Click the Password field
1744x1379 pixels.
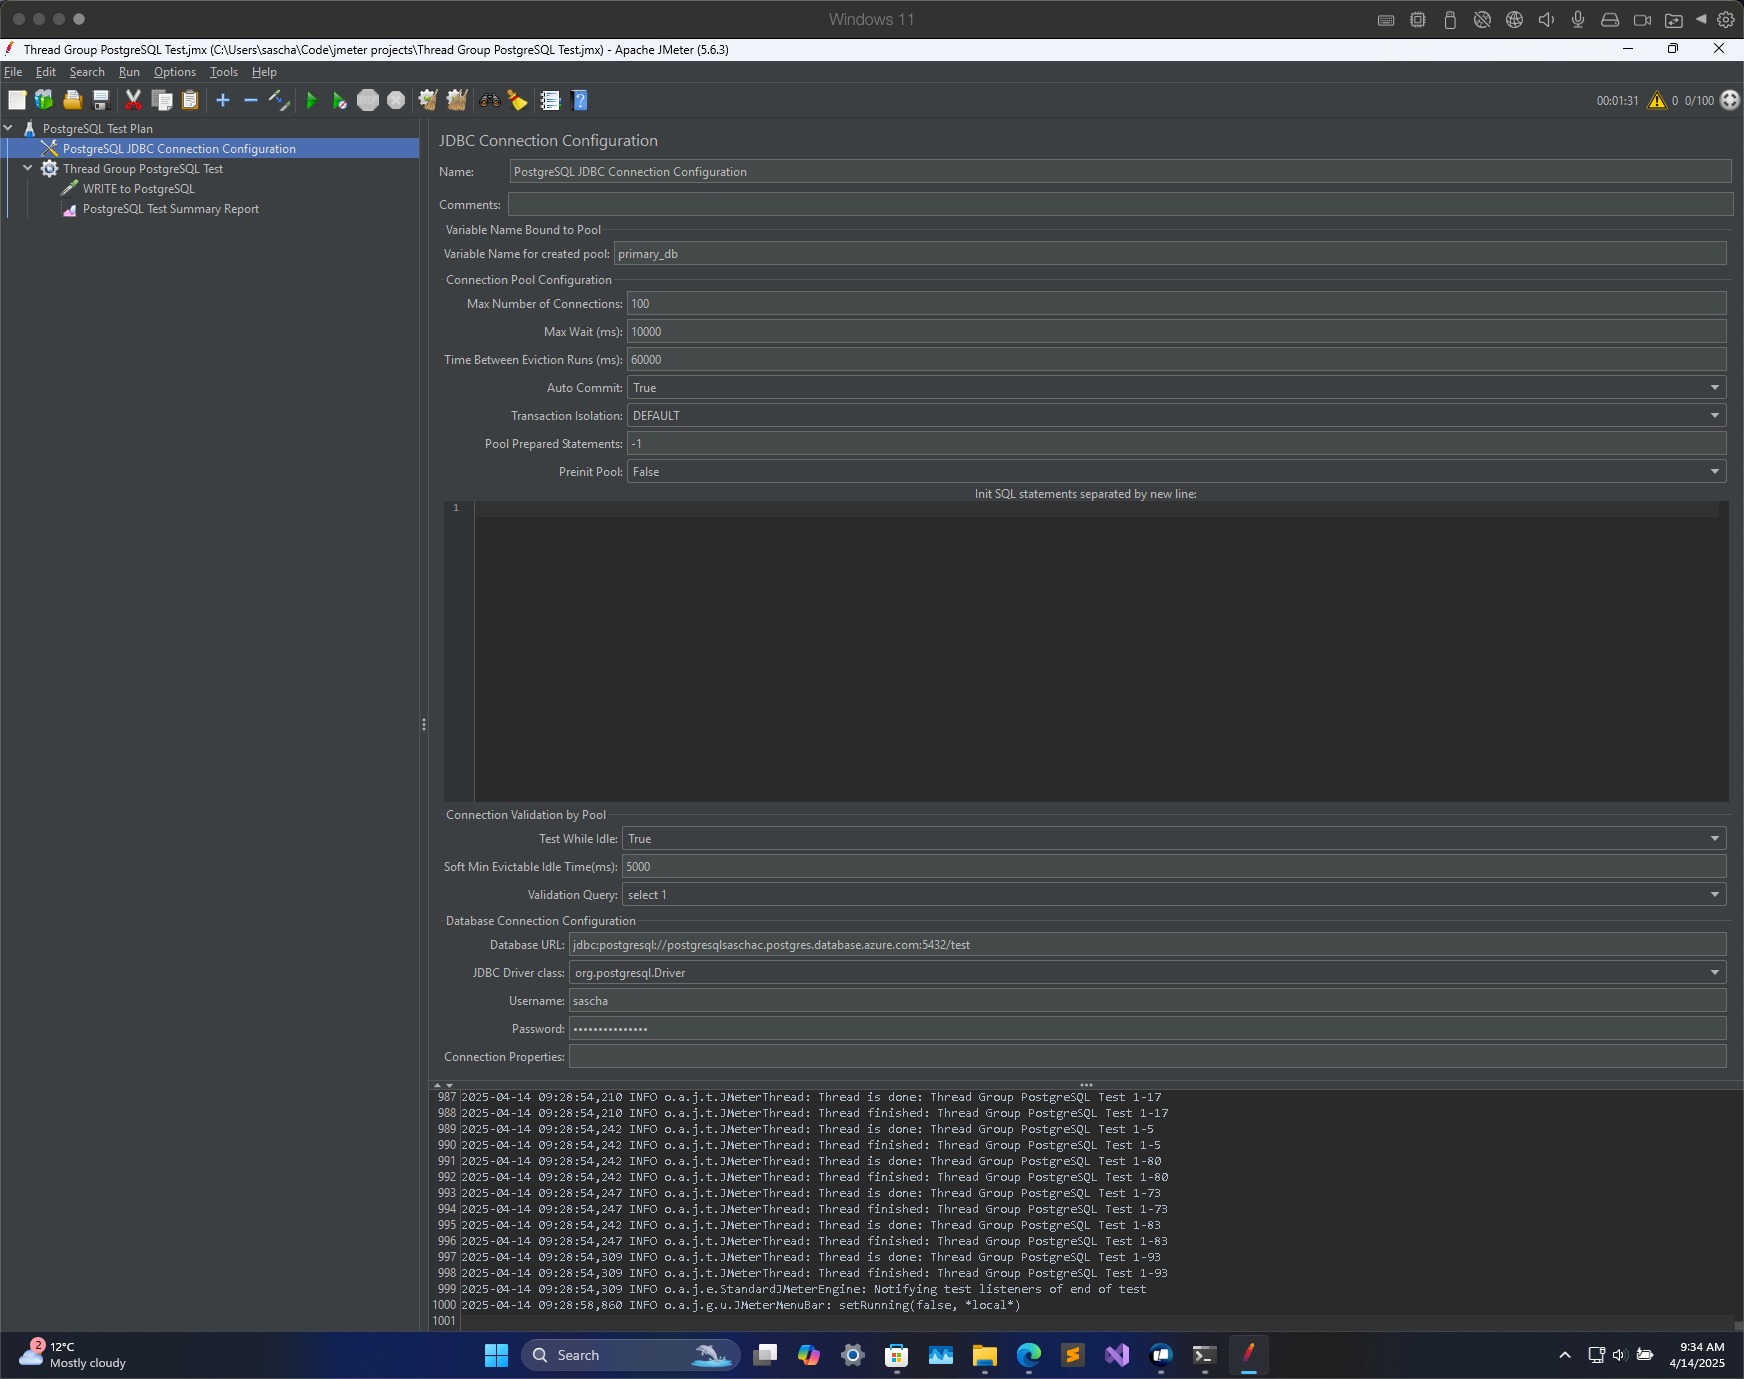pyautogui.click(x=1148, y=1029)
